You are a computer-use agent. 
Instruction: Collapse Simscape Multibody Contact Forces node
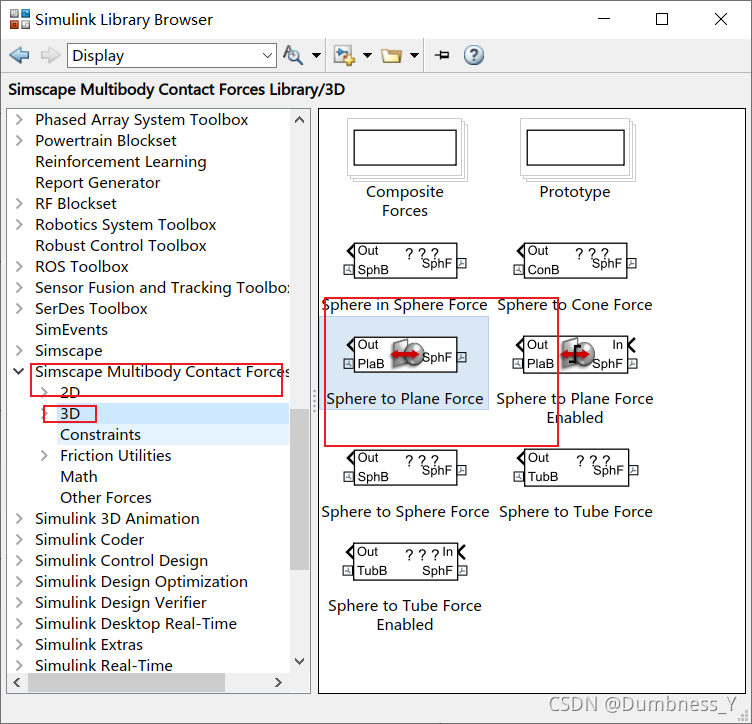[x=19, y=372]
